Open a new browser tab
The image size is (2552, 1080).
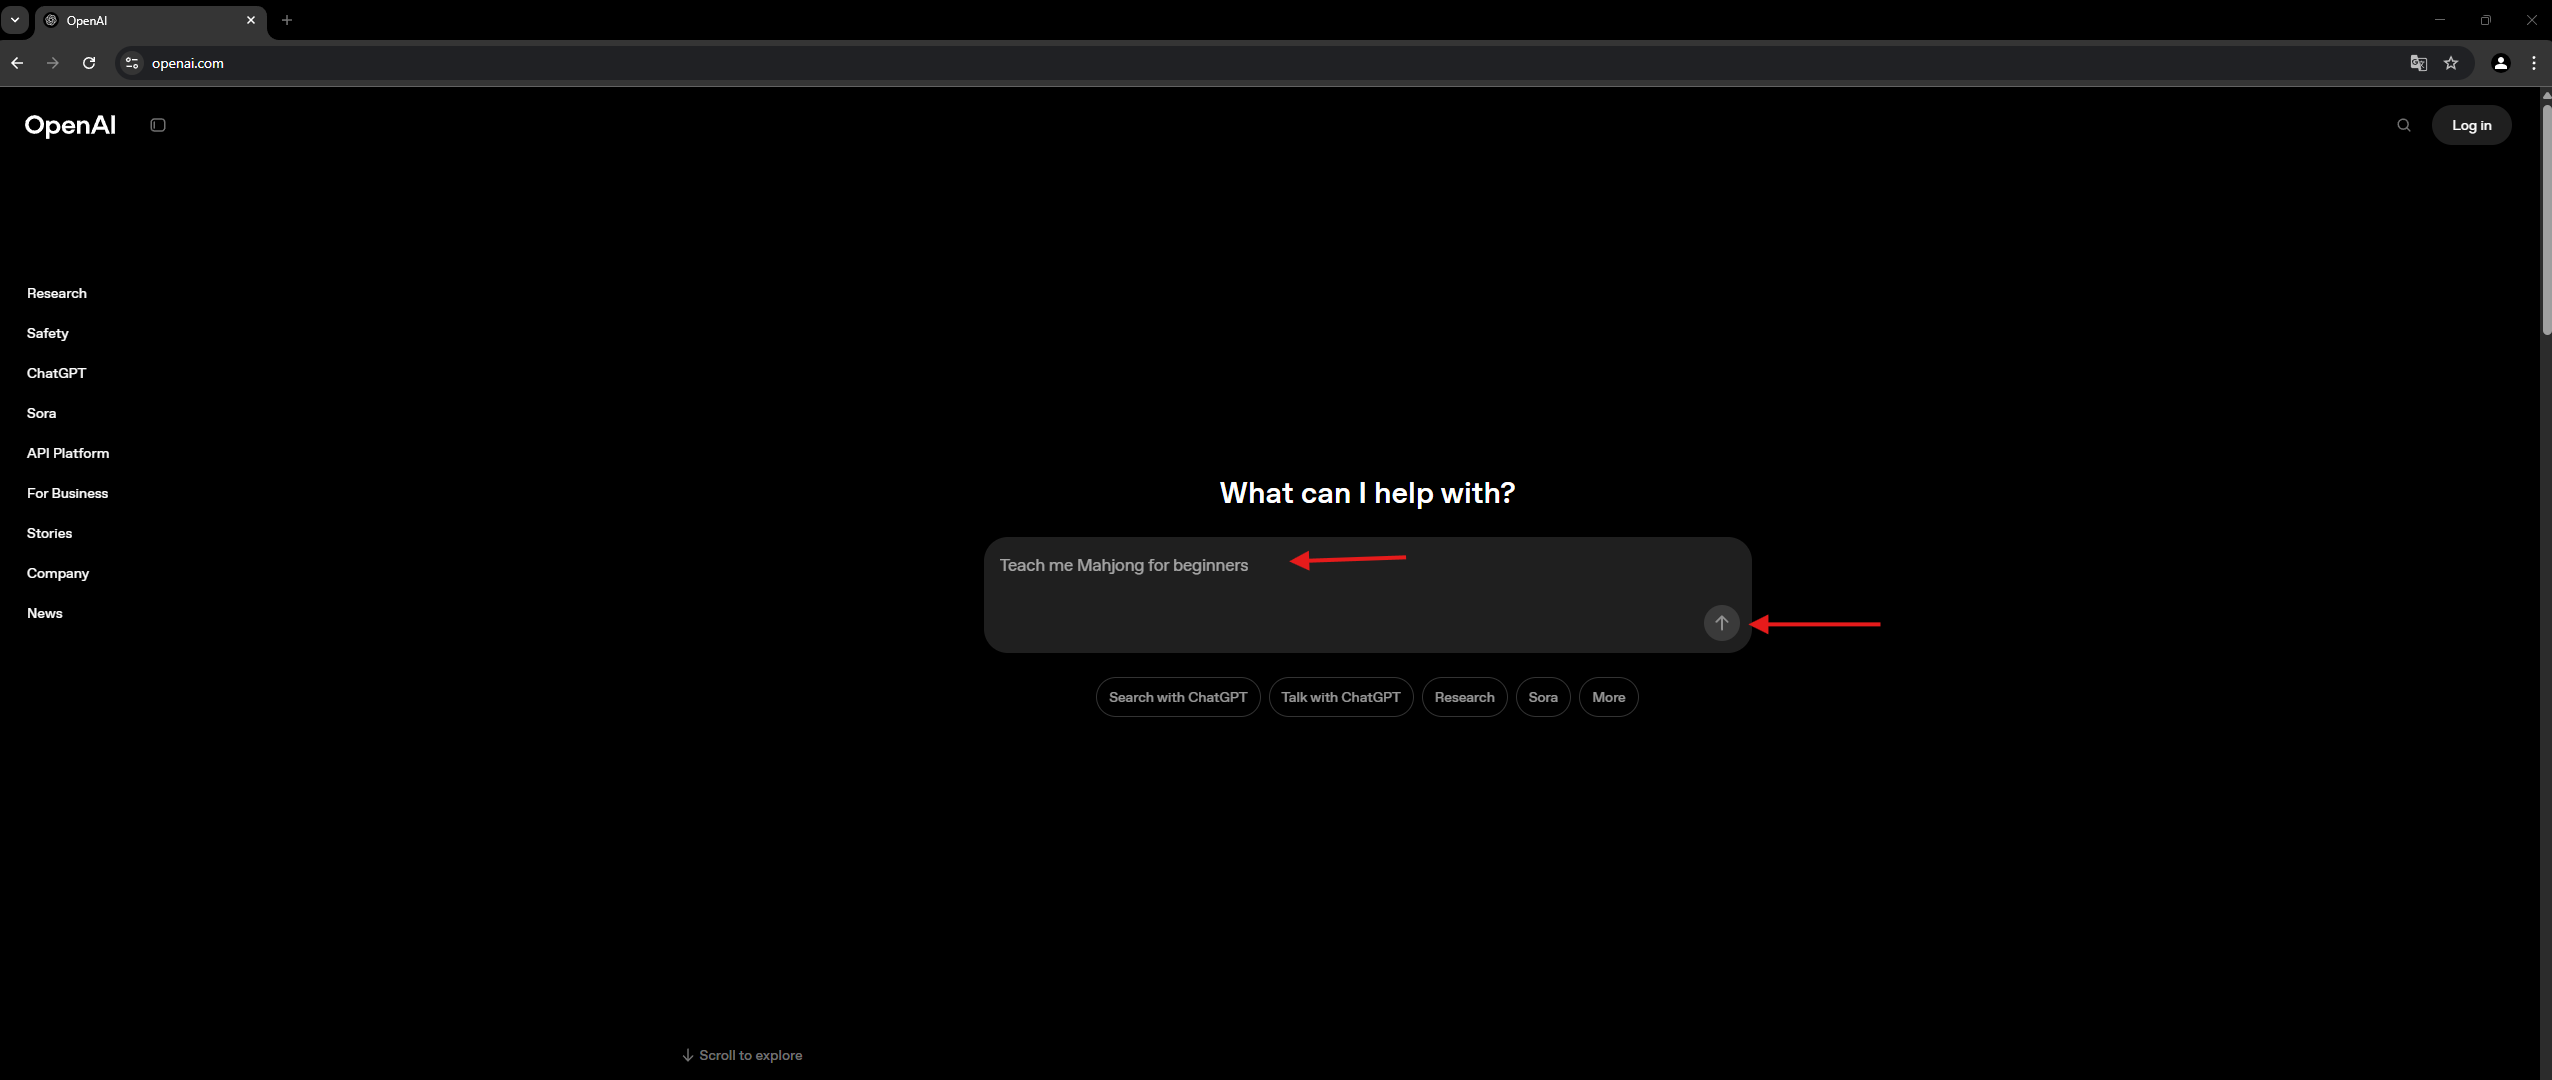pyautogui.click(x=287, y=20)
